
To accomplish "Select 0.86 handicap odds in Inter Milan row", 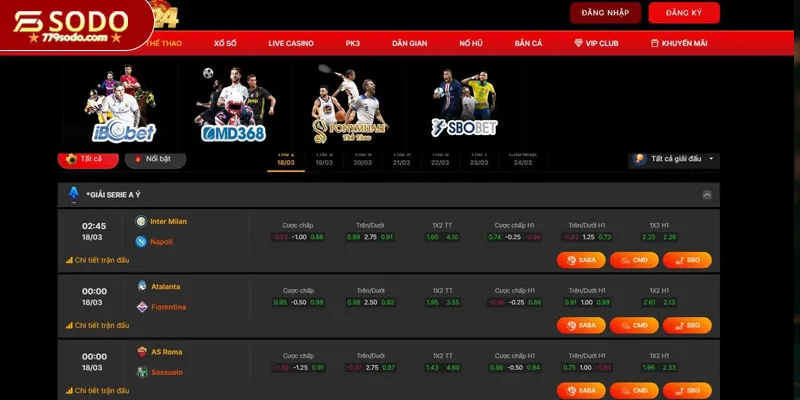I will click(x=317, y=237).
